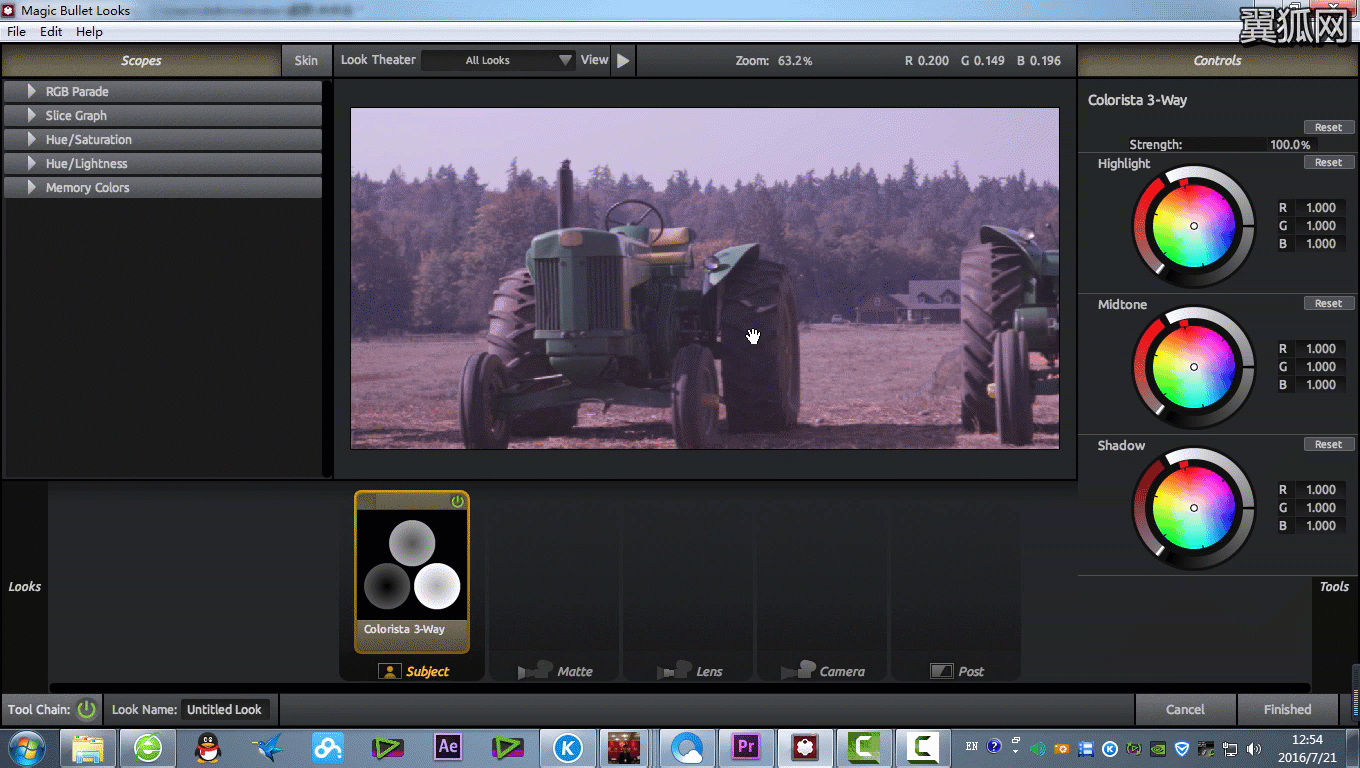Click the blue Q browser icon on the taskbar
This screenshot has height=768, width=1360.
point(688,748)
